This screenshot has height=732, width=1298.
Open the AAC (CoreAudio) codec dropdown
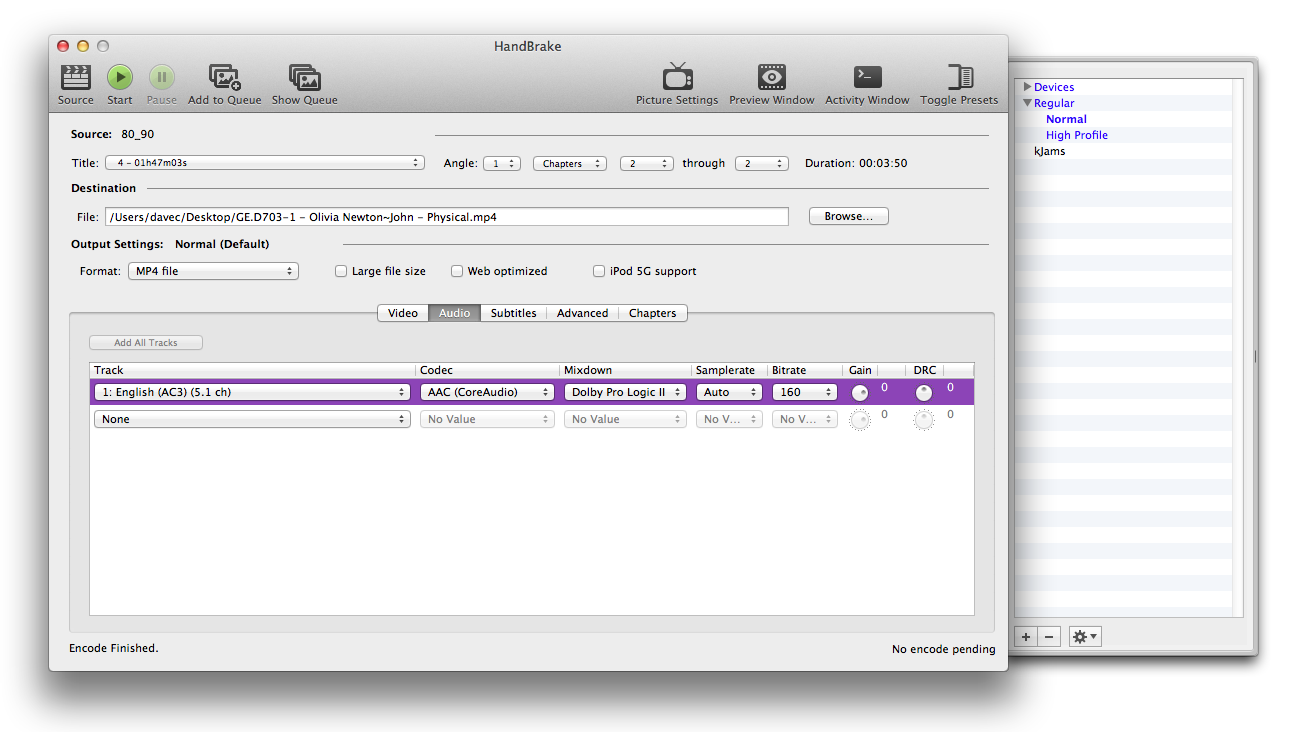pyautogui.click(x=487, y=392)
